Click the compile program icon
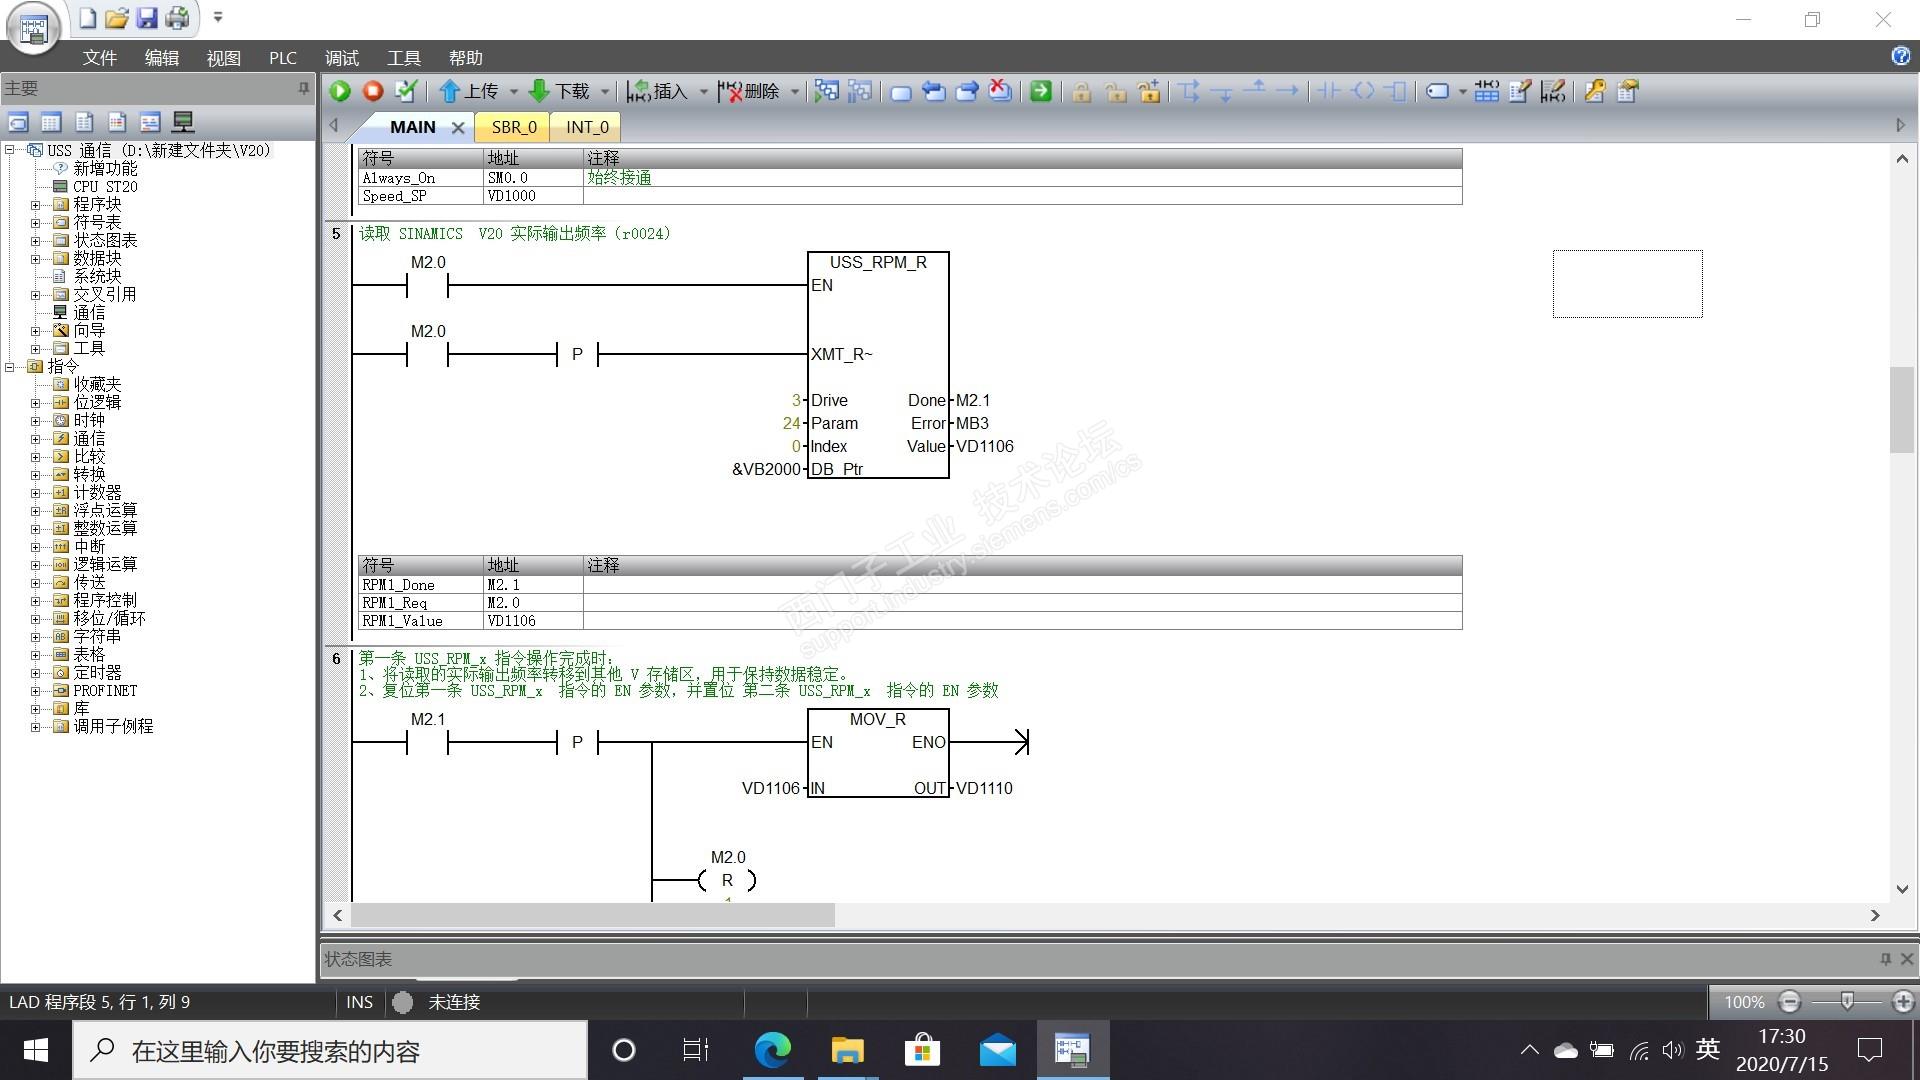 coord(406,91)
